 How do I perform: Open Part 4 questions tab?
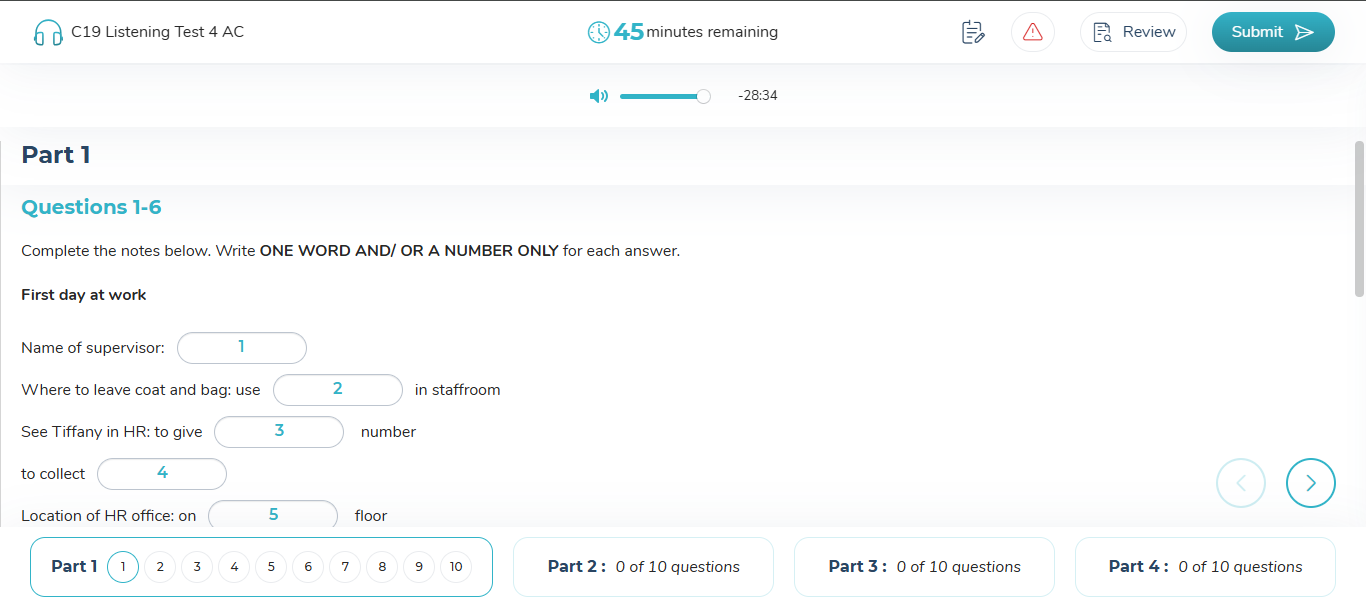(x=1205, y=567)
